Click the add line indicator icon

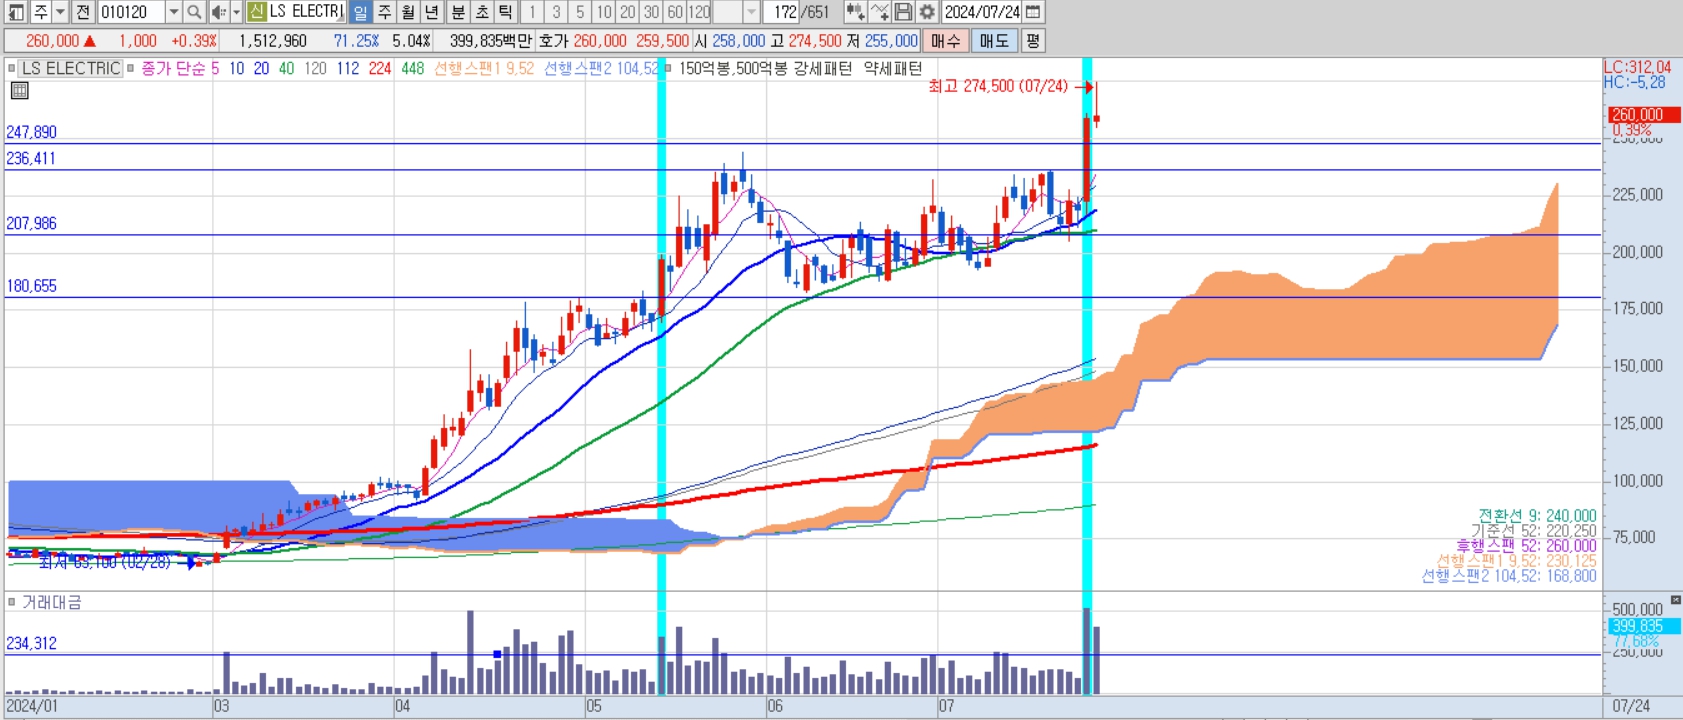tap(879, 12)
